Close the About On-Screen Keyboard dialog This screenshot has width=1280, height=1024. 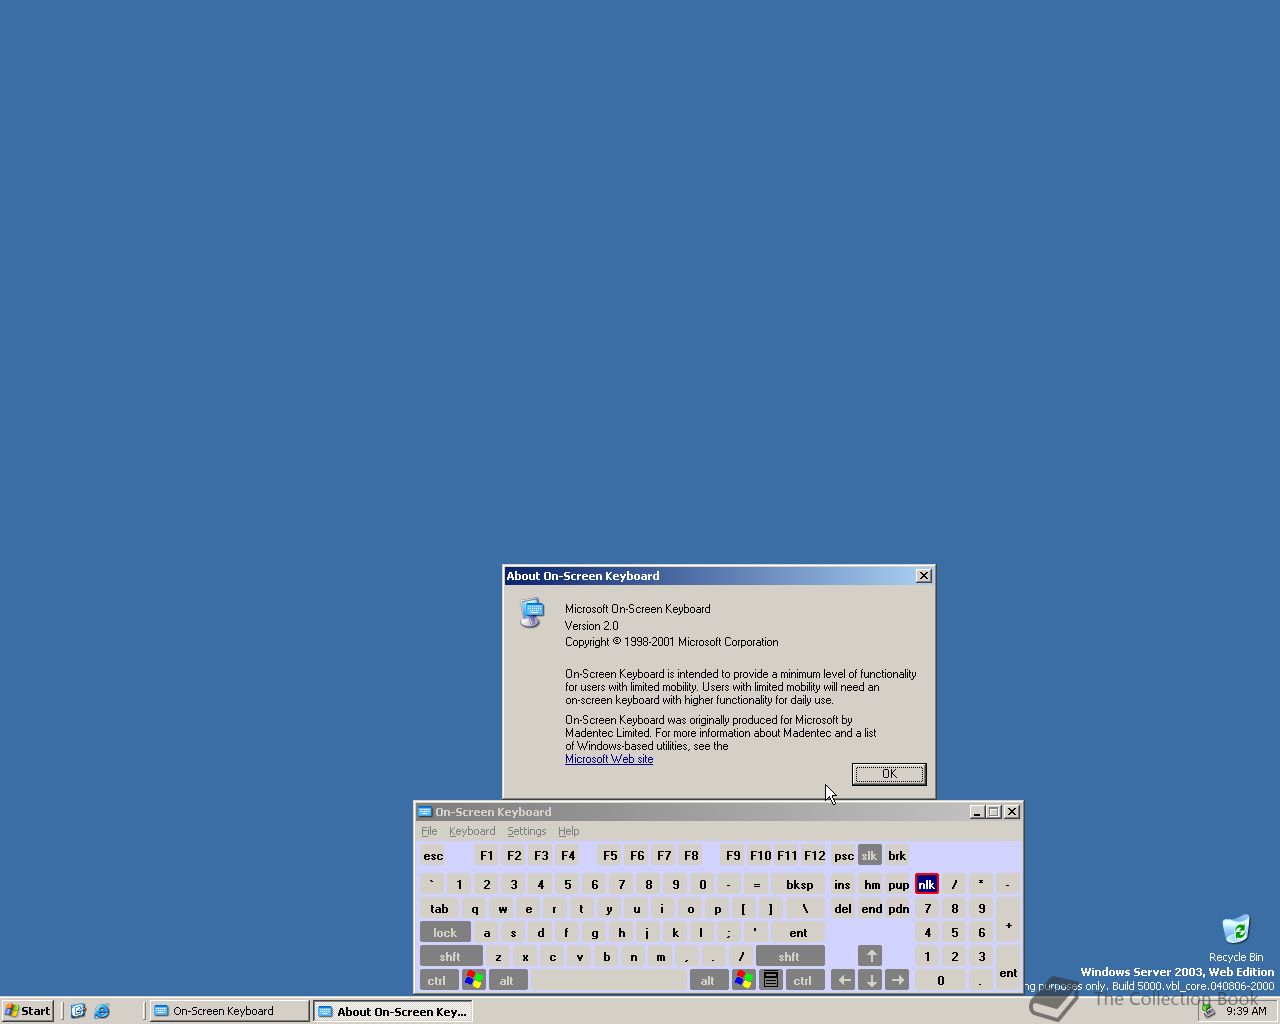(x=924, y=576)
